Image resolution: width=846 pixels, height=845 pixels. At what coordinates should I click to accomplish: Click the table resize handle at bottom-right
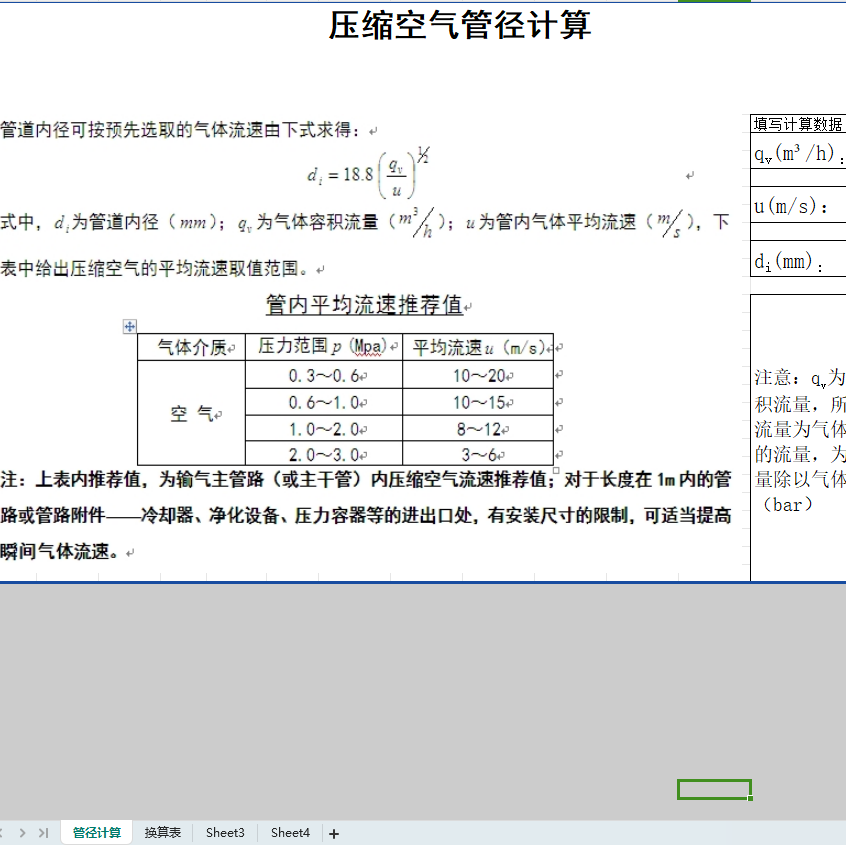pyautogui.click(x=556, y=468)
